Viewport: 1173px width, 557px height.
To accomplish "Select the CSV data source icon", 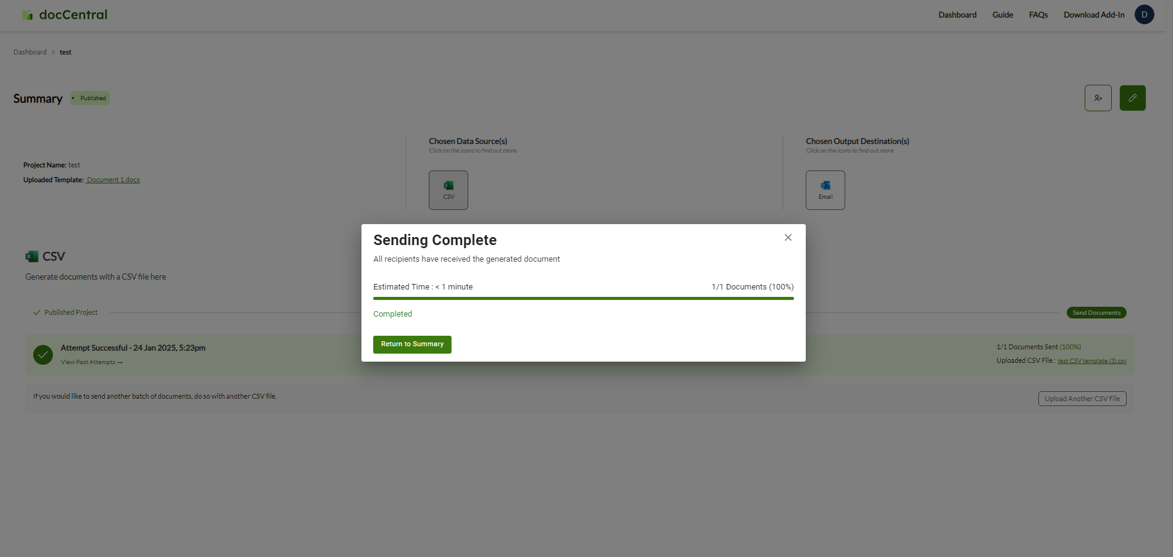I will click(x=448, y=190).
